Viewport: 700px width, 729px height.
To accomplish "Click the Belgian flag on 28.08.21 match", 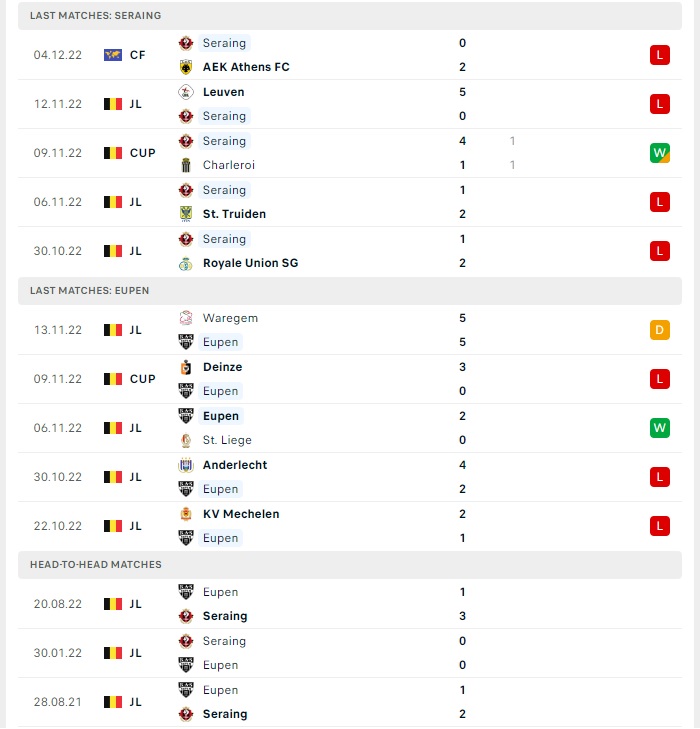I will (113, 702).
